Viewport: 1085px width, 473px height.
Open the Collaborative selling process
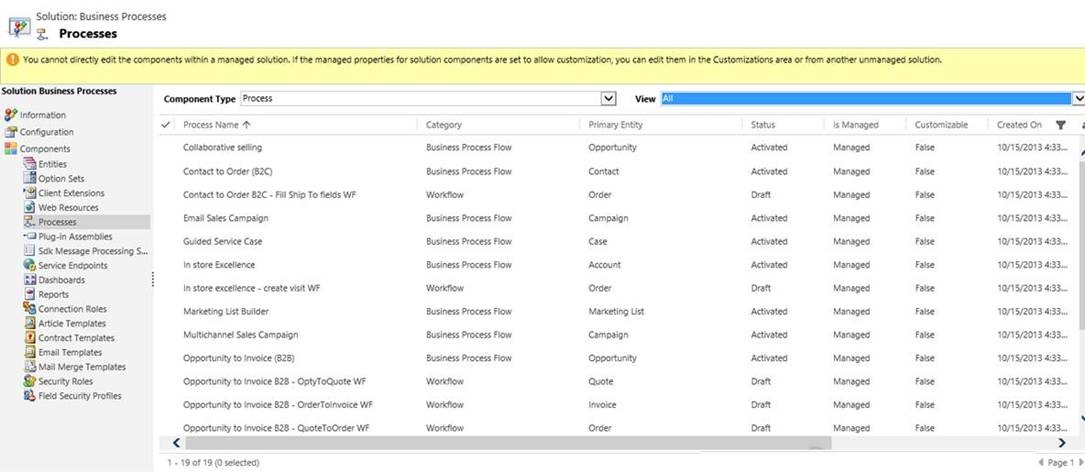click(x=222, y=148)
